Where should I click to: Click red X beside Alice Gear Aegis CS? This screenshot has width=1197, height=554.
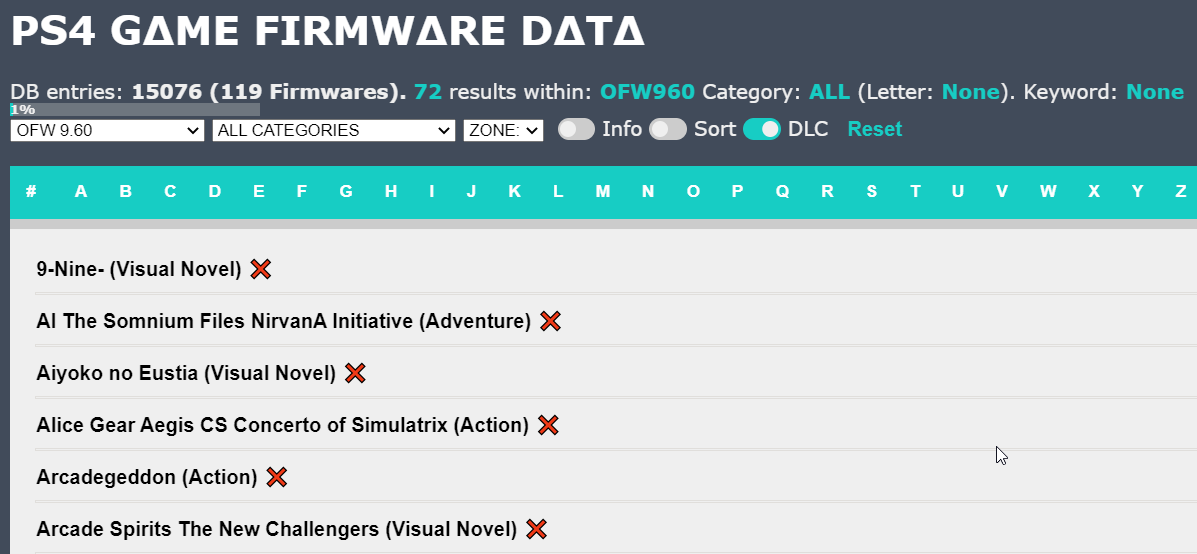pos(548,425)
